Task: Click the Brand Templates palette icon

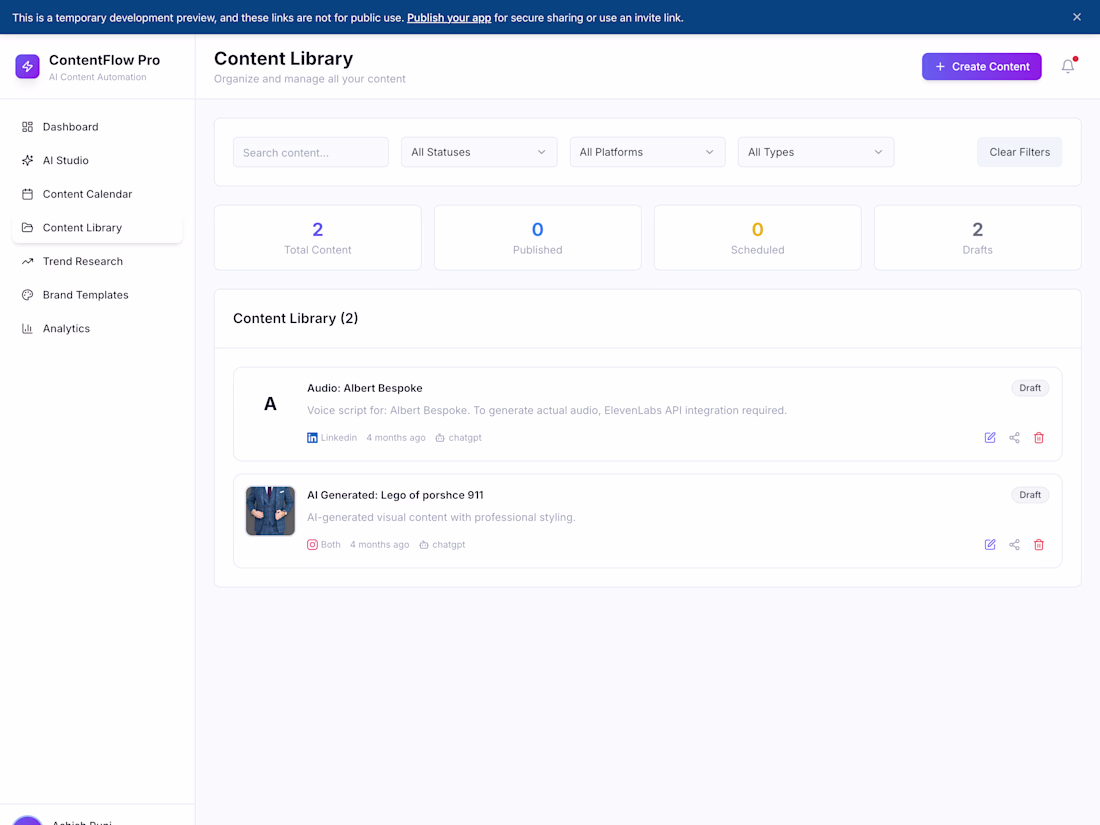Action: pos(27,295)
